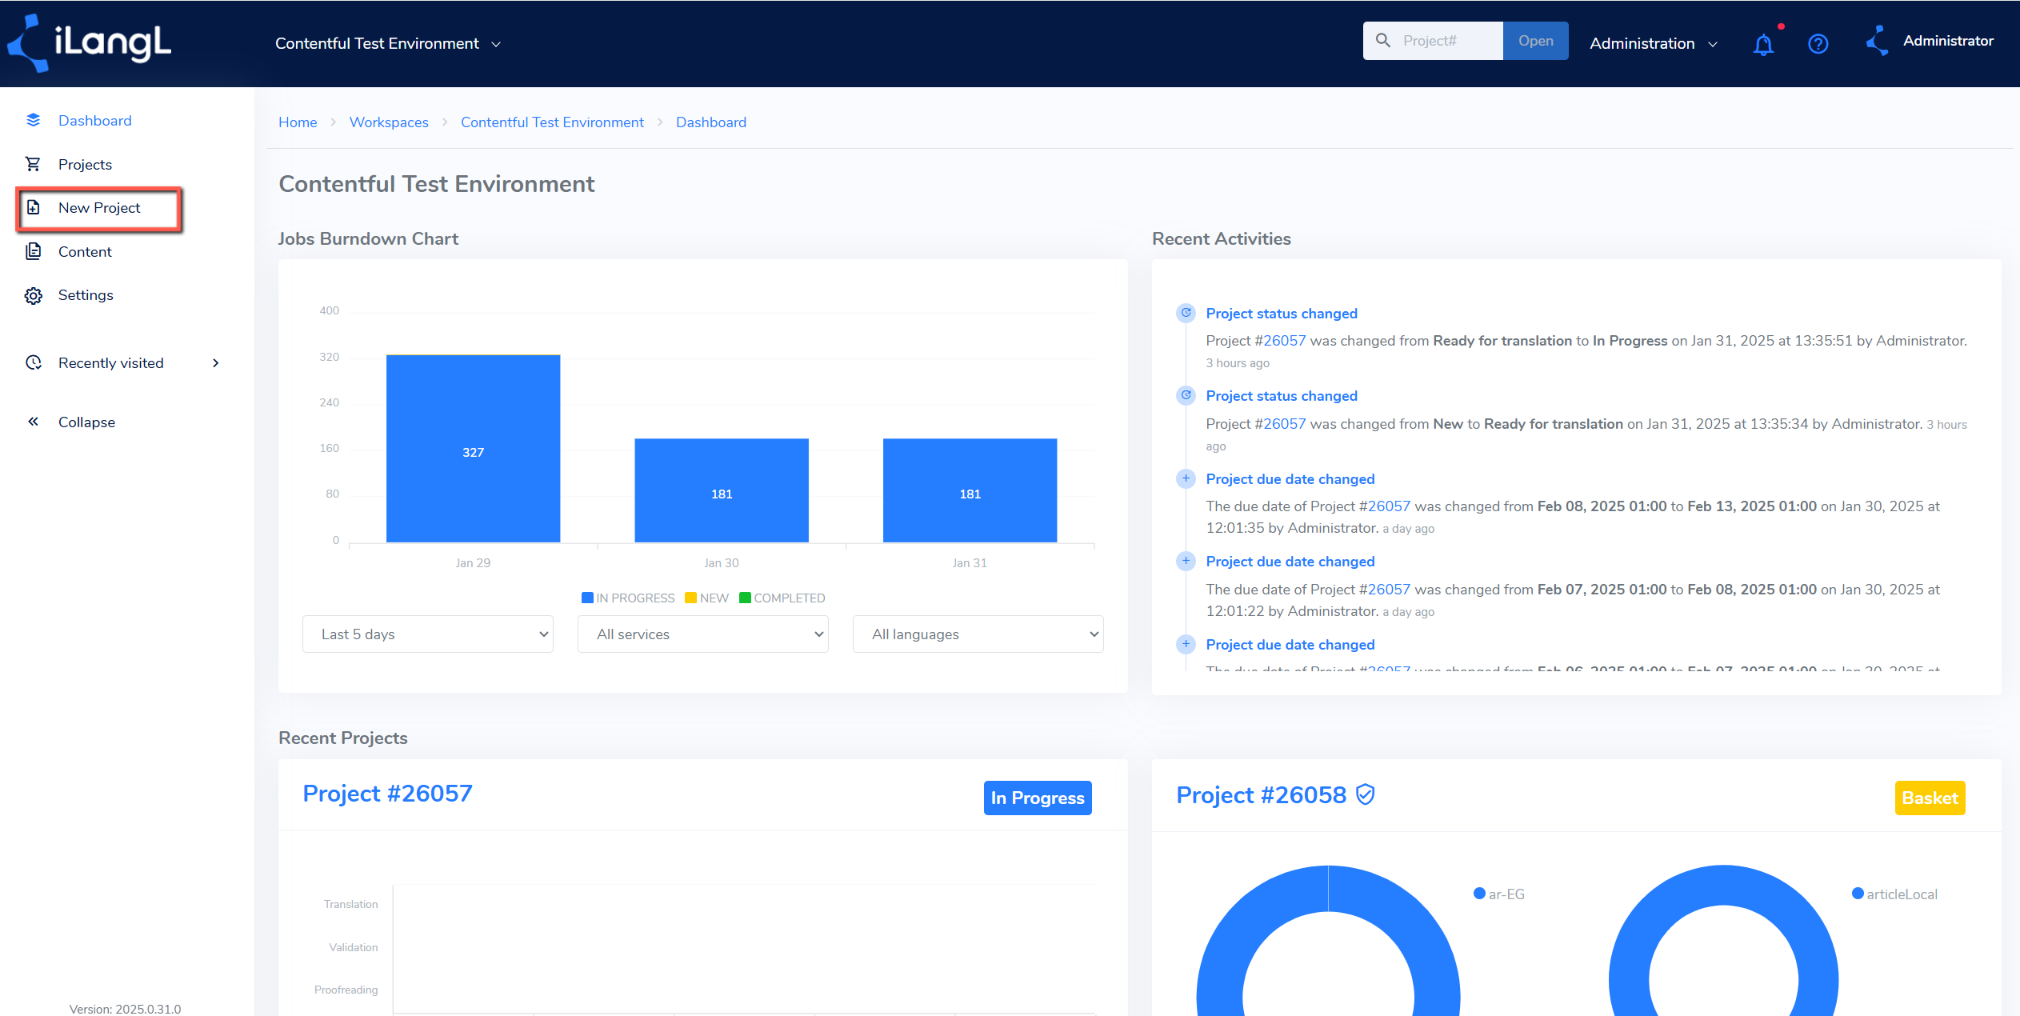
Task: Expand Recently visited chevron
Action: click(x=216, y=363)
